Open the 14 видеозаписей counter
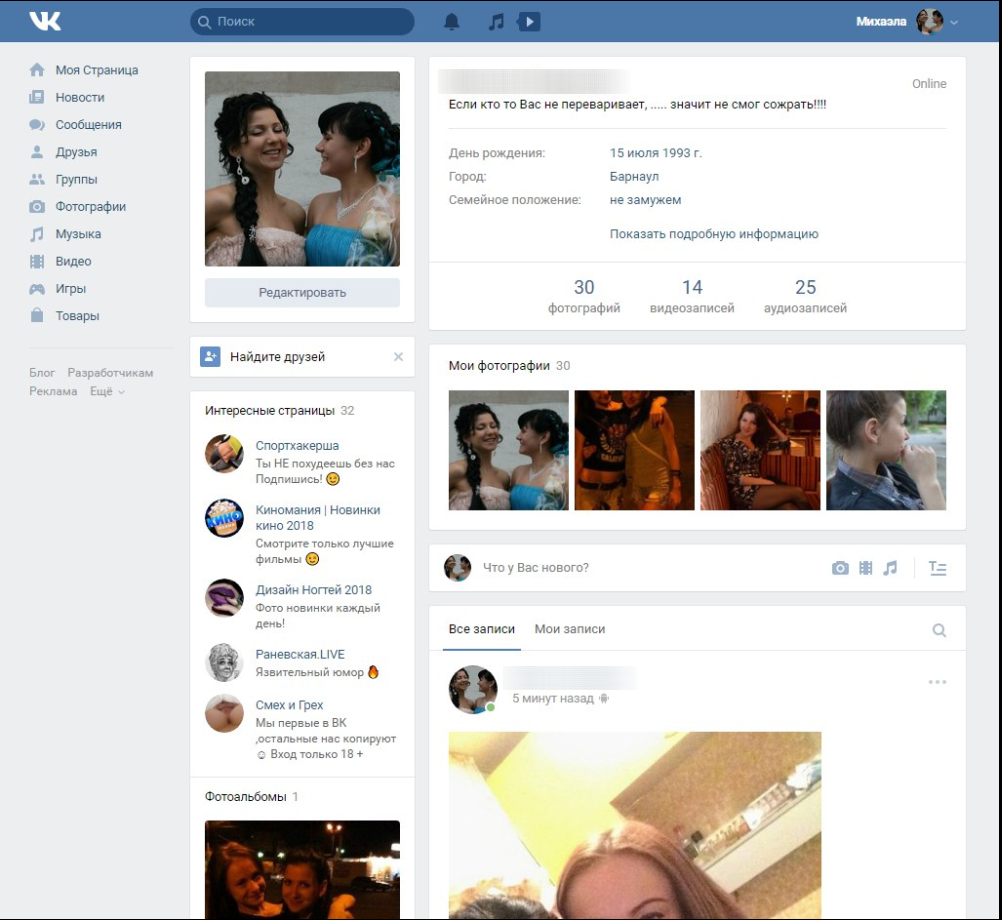1002x920 pixels. pos(692,296)
